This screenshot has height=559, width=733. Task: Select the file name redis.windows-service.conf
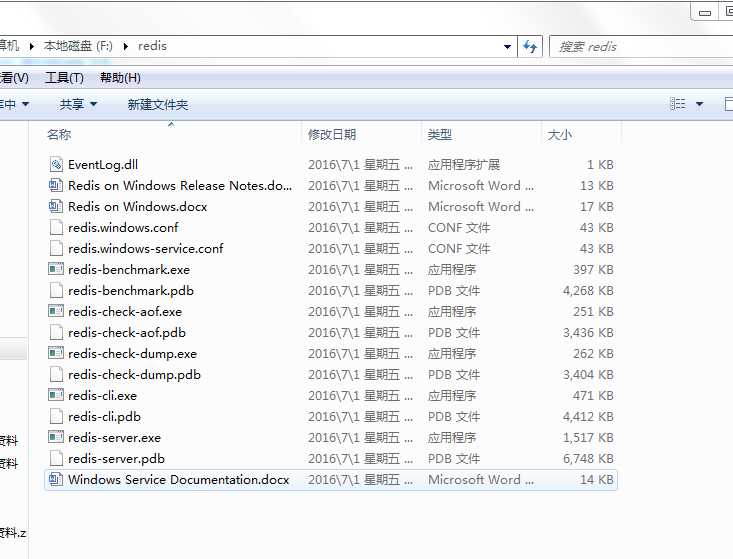[x=146, y=248]
